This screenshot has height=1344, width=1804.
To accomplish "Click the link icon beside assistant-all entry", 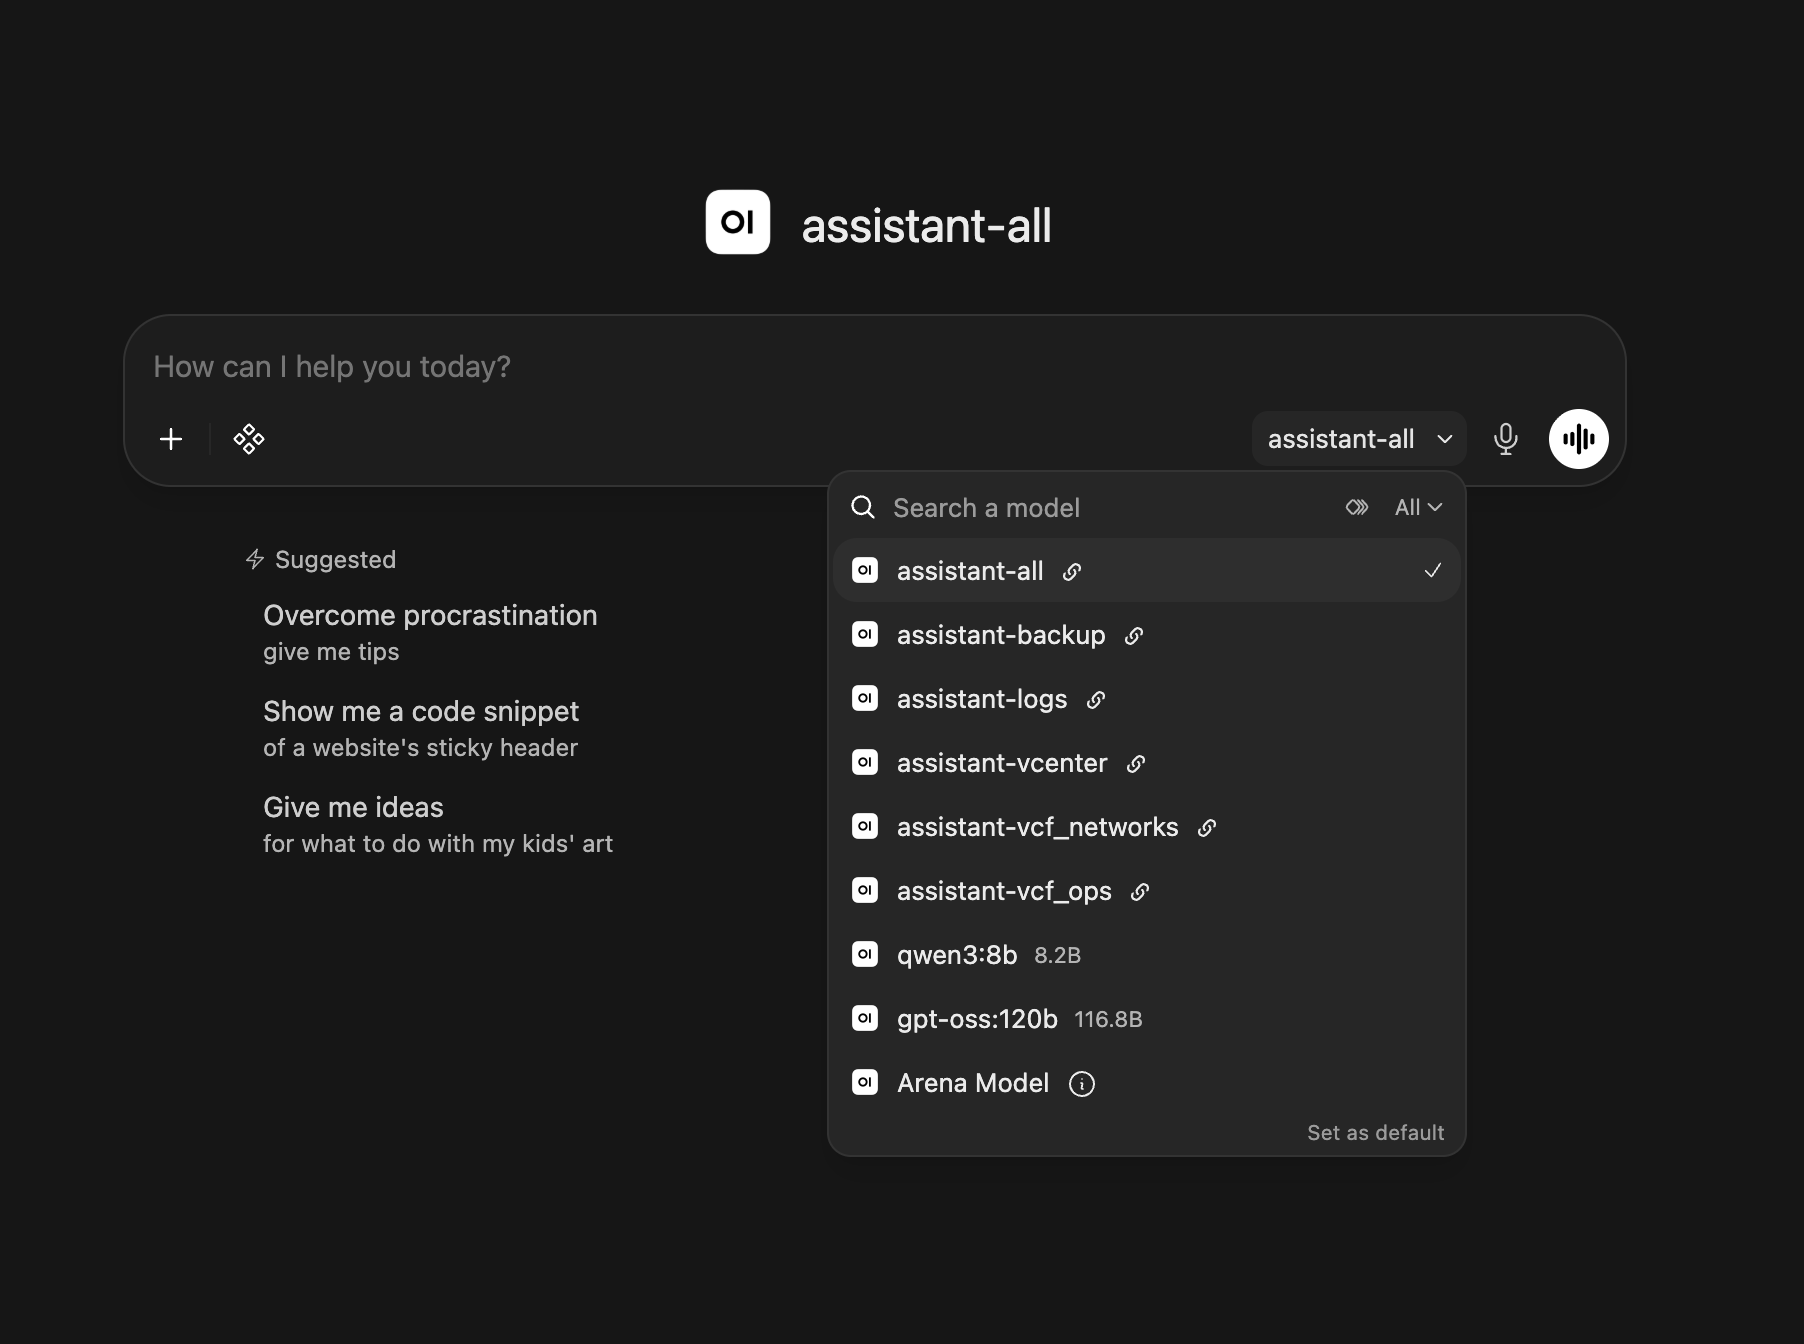I will point(1072,572).
